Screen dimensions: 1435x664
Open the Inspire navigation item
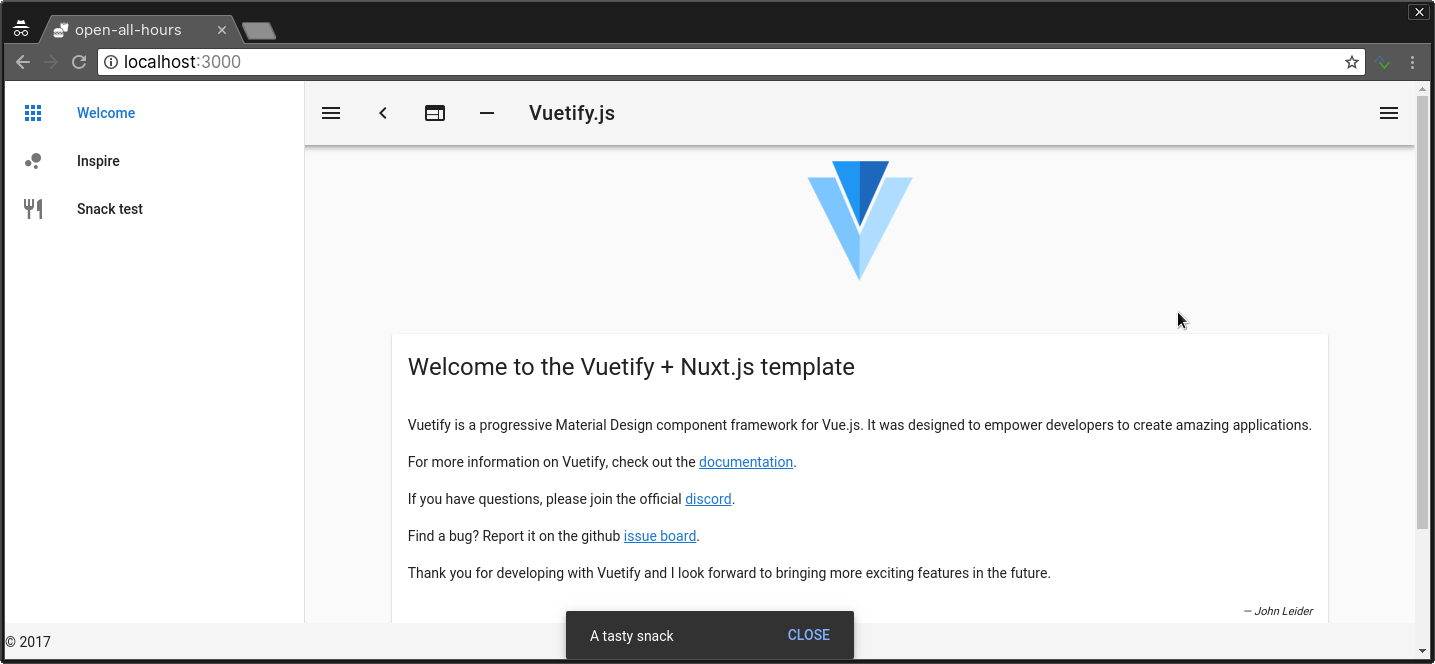coord(98,161)
